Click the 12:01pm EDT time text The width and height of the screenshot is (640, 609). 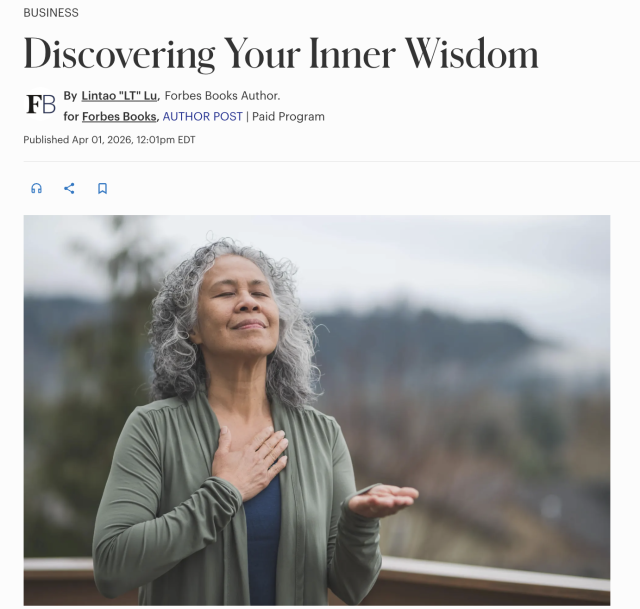[166, 140]
